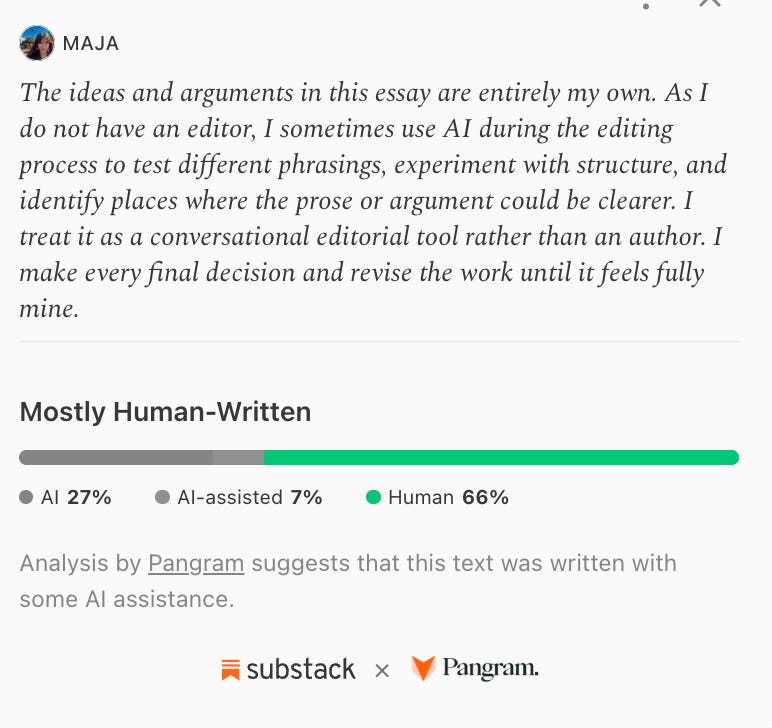Click the Pangram wordmark at bottom
This screenshot has height=728, width=772.
click(490, 668)
